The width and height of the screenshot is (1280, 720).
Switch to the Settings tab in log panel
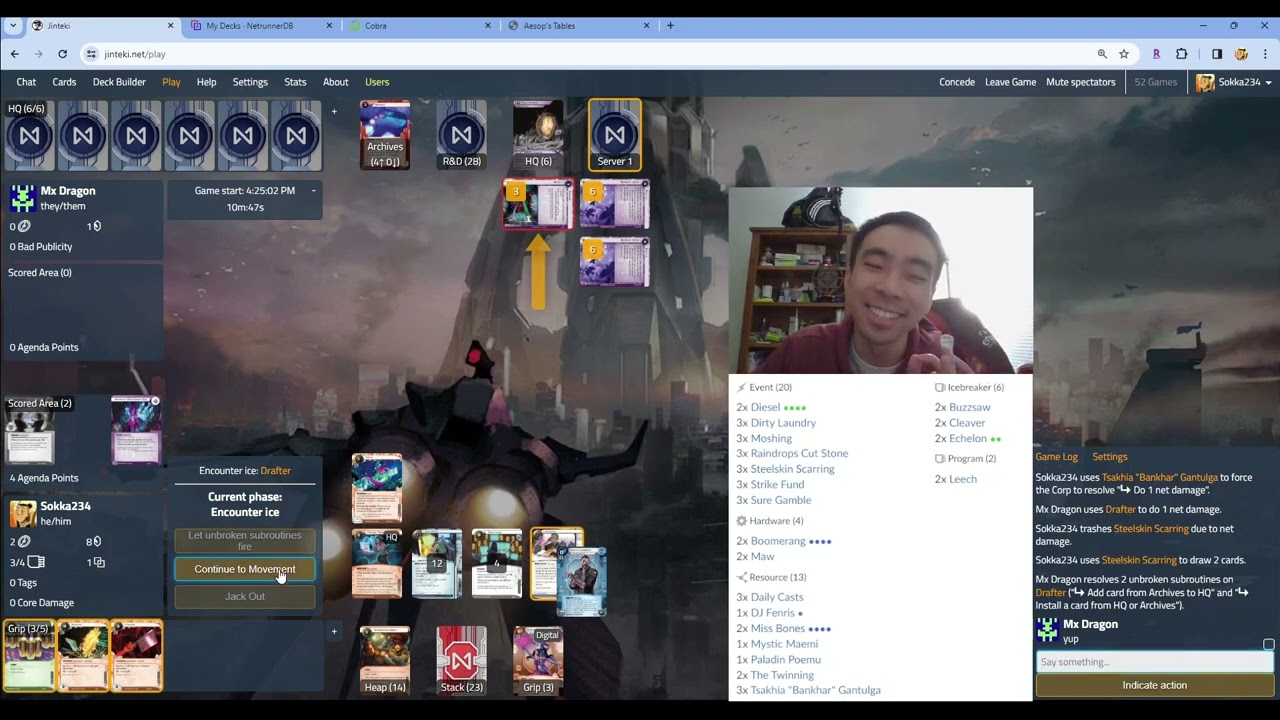point(1109,457)
